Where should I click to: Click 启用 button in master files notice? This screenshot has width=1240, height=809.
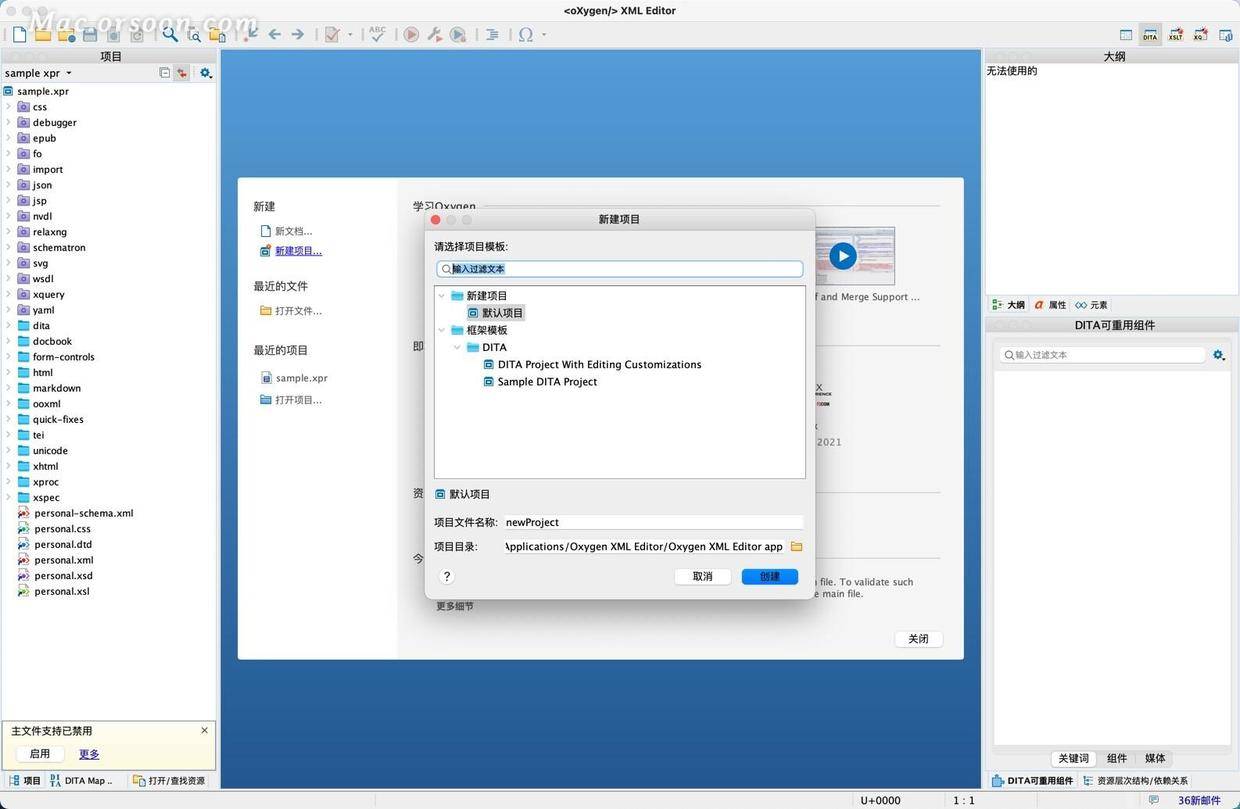[40, 754]
